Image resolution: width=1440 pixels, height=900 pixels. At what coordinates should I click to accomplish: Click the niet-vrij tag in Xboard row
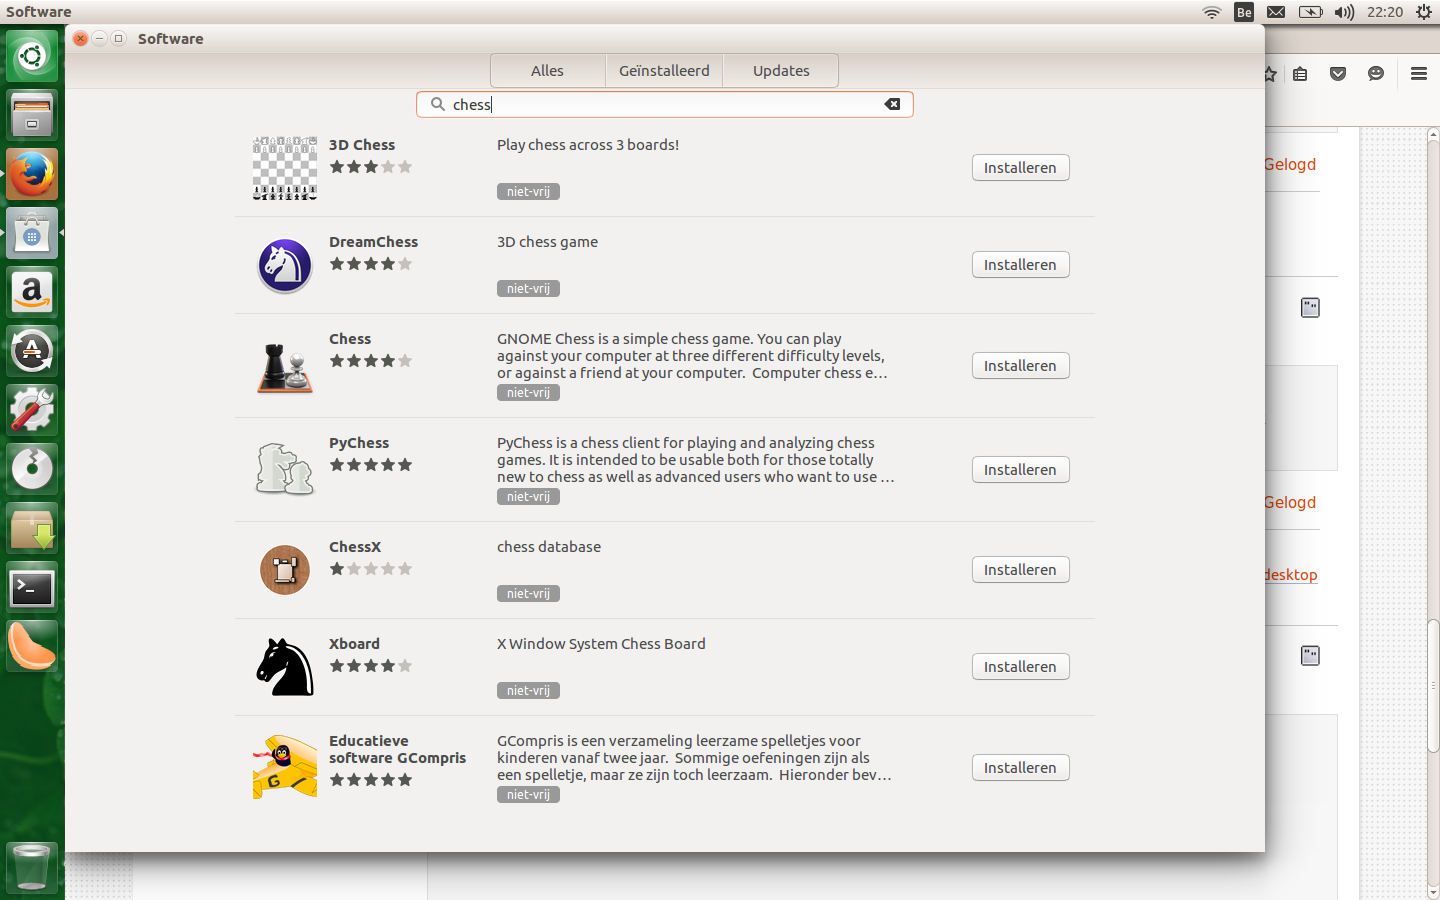point(528,691)
